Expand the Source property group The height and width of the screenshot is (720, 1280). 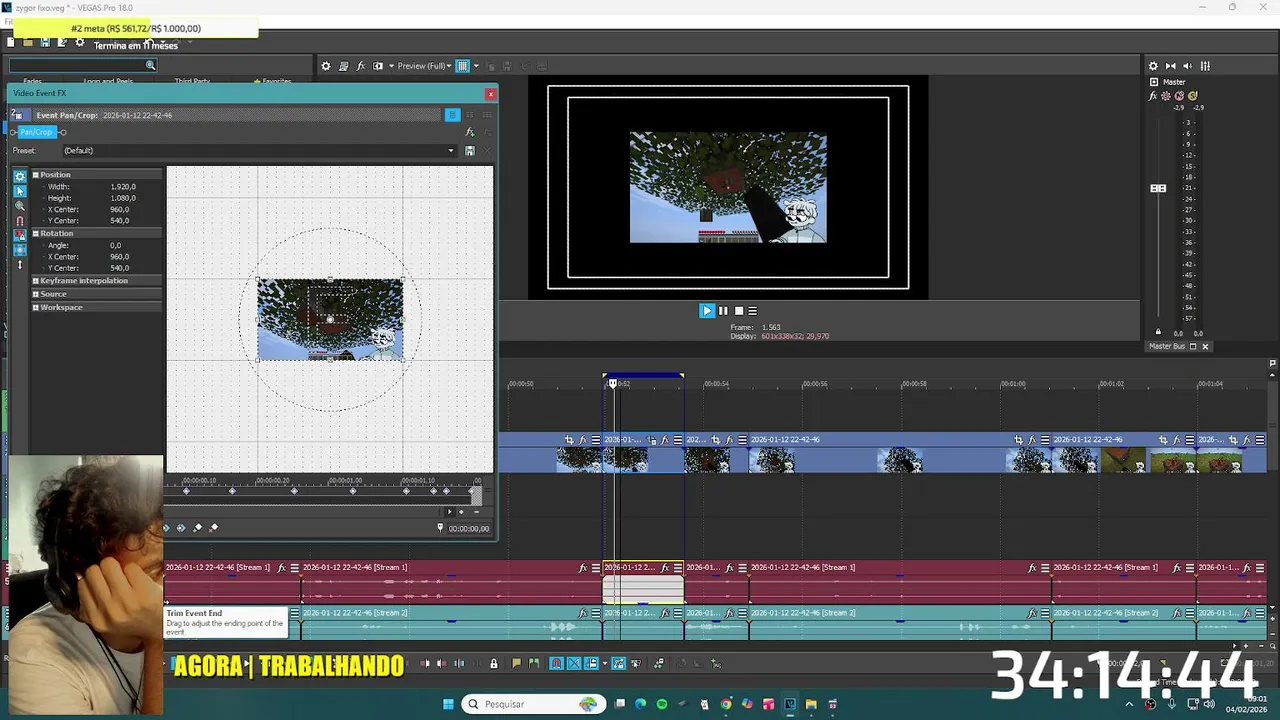click(x=35, y=294)
